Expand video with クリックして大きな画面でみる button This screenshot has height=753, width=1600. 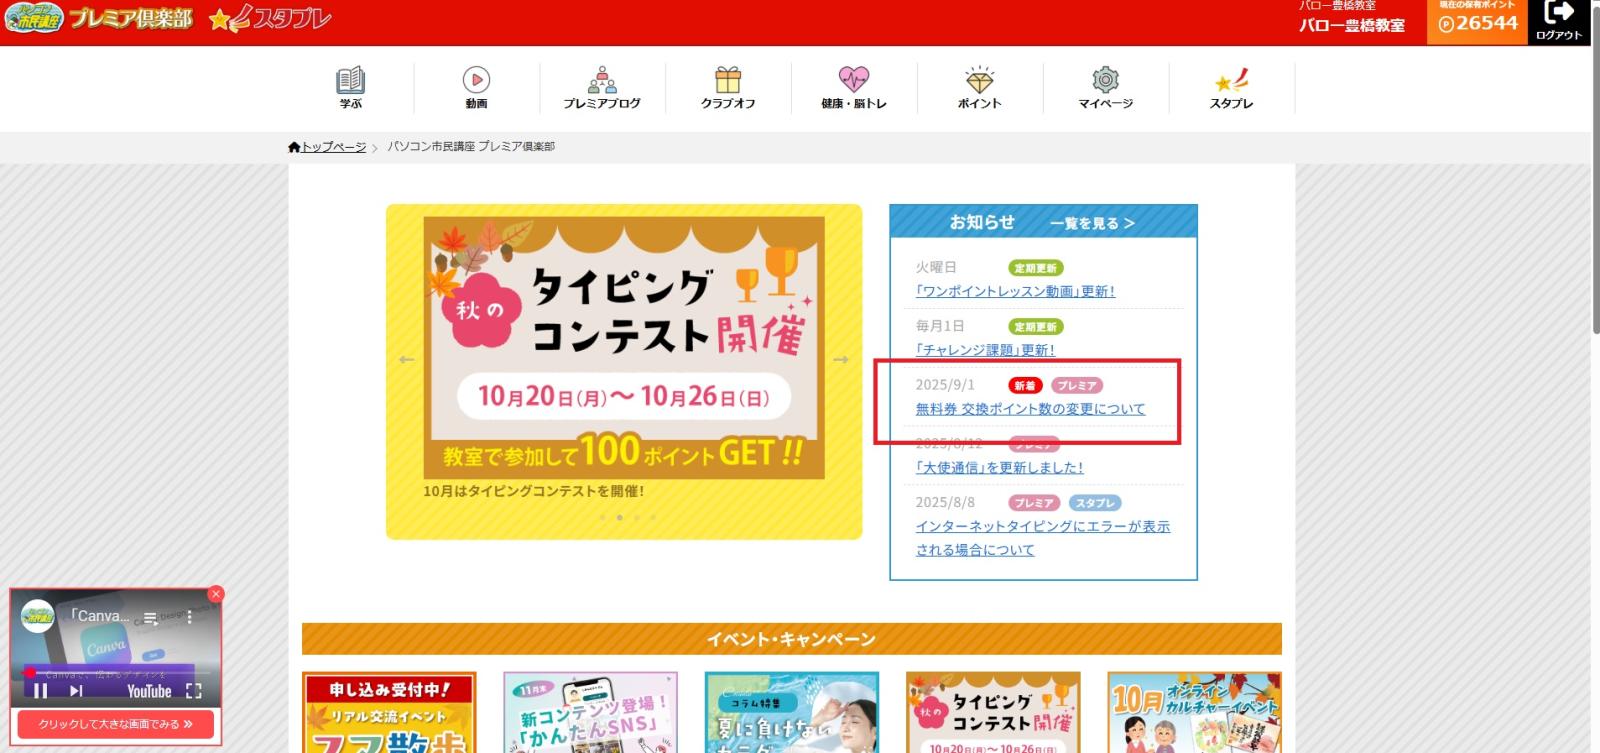pos(116,724)
